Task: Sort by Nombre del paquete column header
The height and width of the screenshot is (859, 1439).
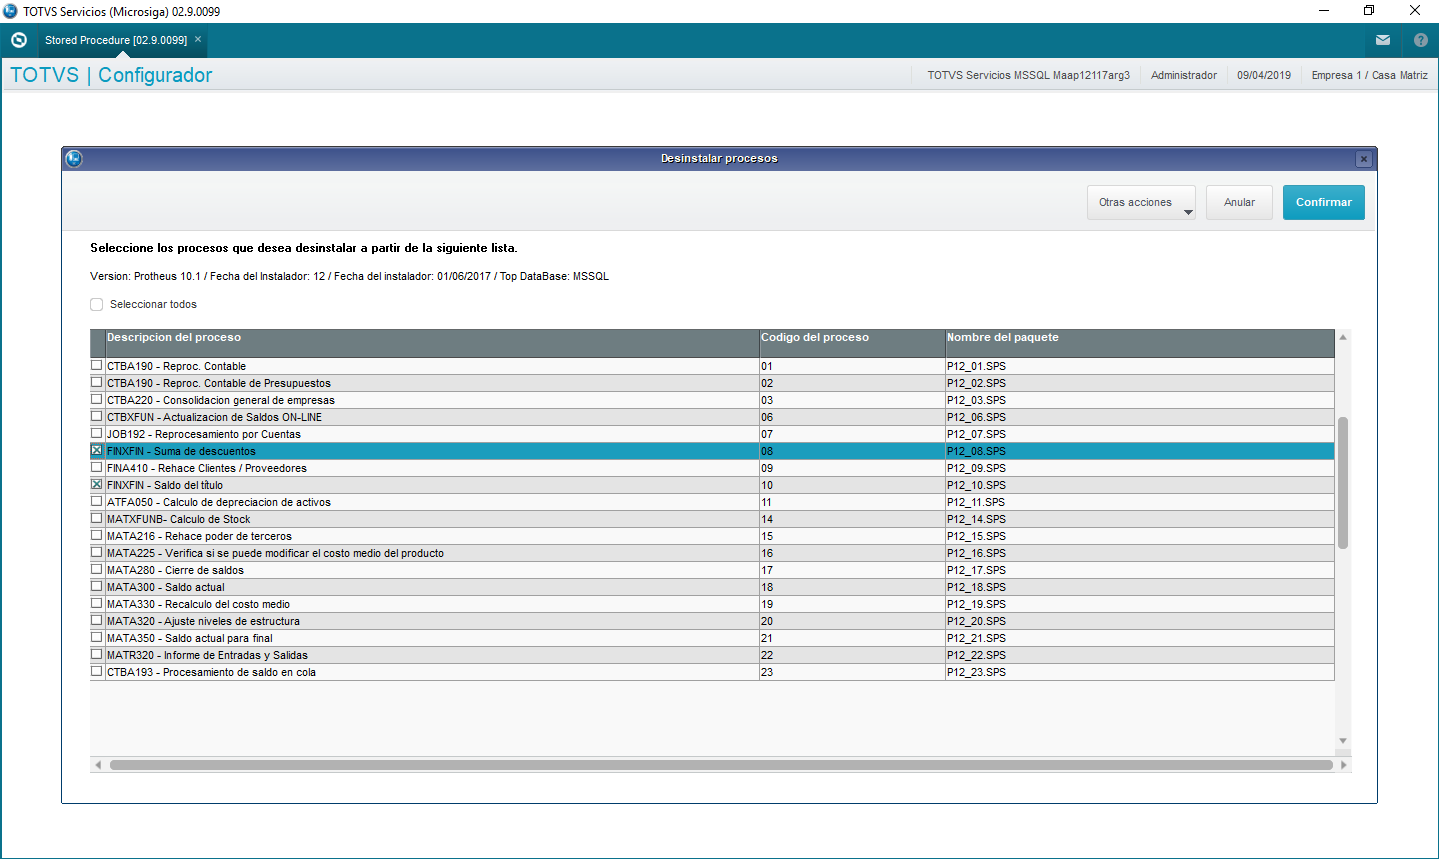Action: pos(1140,343)
